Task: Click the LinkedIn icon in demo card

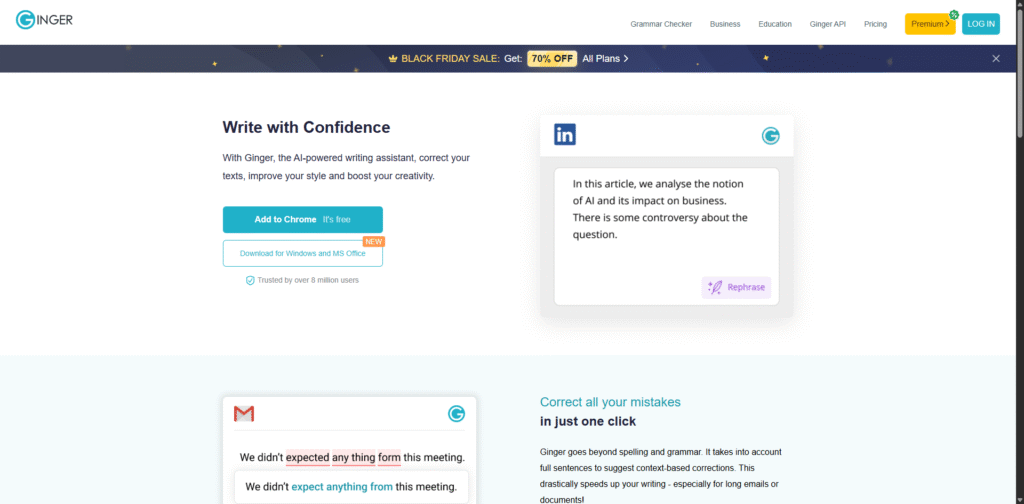Action: point(565,134)
